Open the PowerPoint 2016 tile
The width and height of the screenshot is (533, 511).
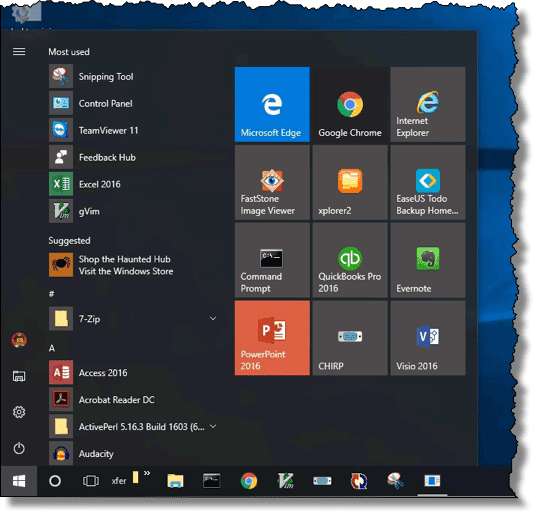tap(272, 338)
